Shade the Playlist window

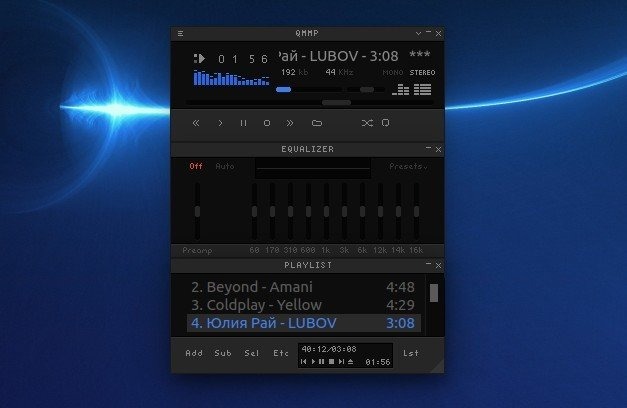[x=428, y=264]
